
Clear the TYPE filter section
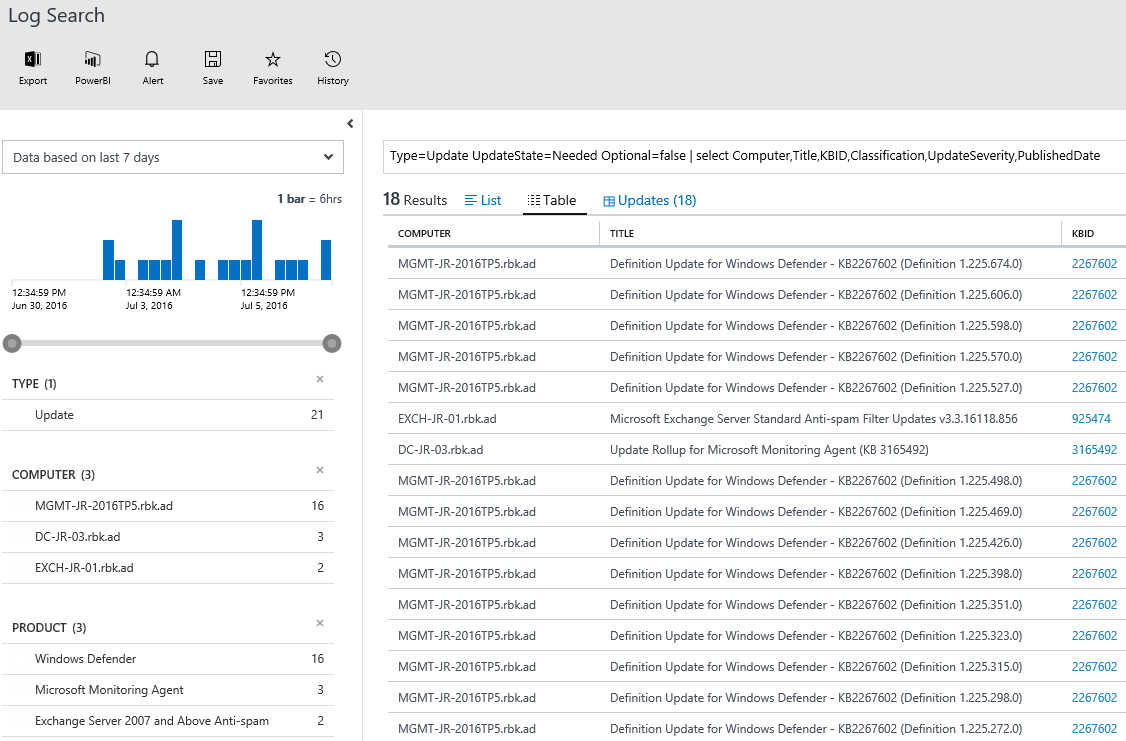[320, 379]
